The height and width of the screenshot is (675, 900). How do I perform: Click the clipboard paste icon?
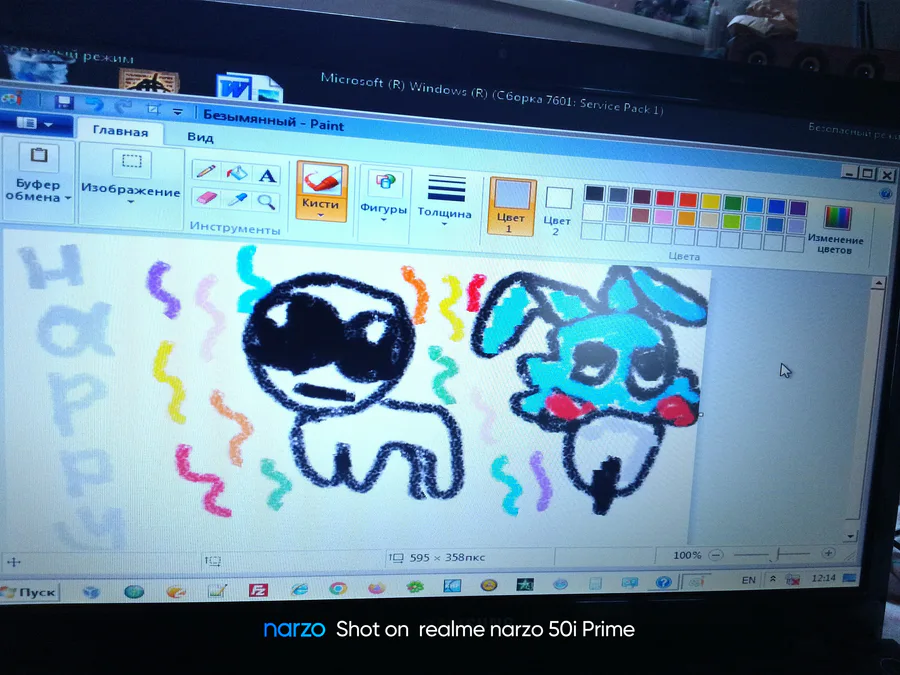click(x=39, y=156)
